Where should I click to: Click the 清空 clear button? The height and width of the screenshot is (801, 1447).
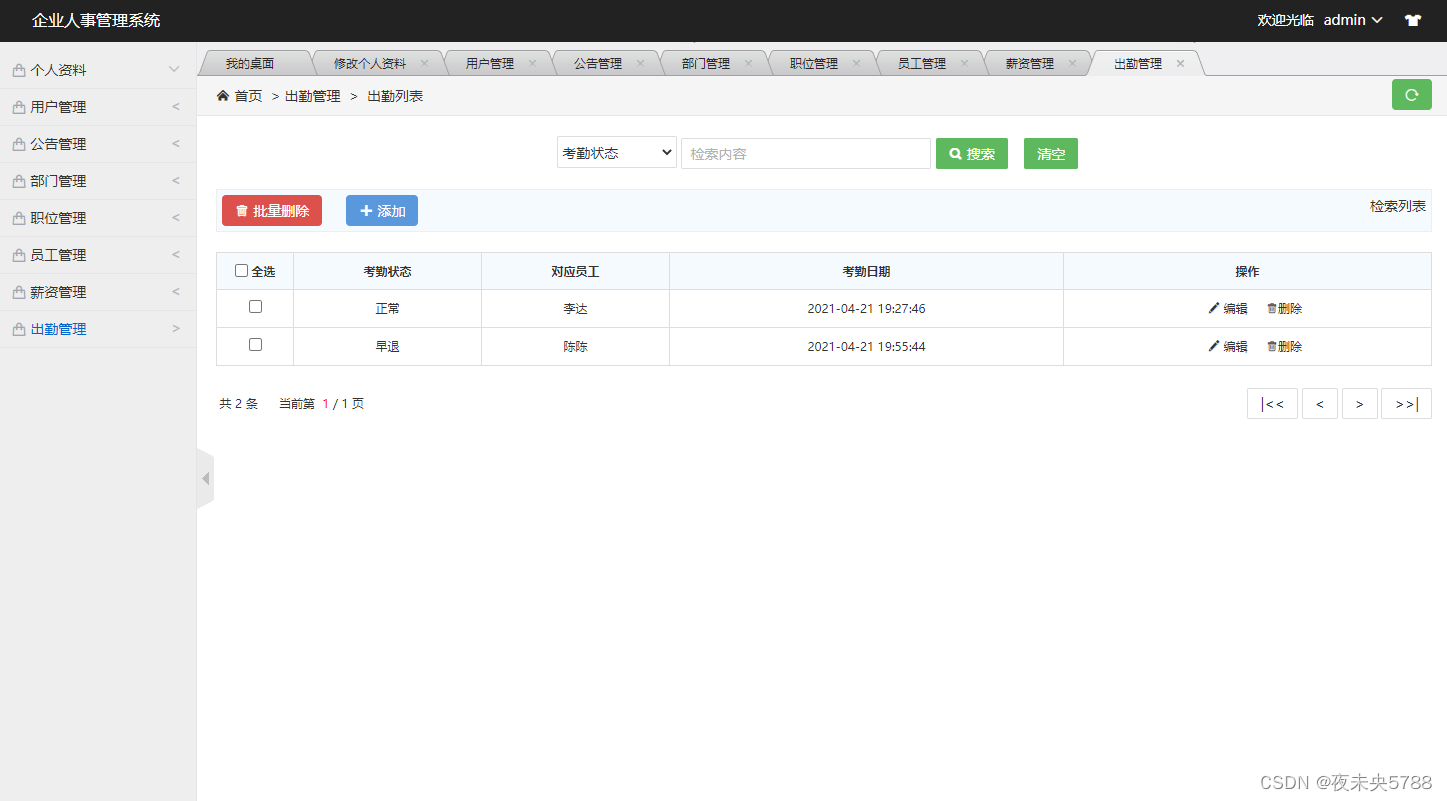tap(1051, 153)
